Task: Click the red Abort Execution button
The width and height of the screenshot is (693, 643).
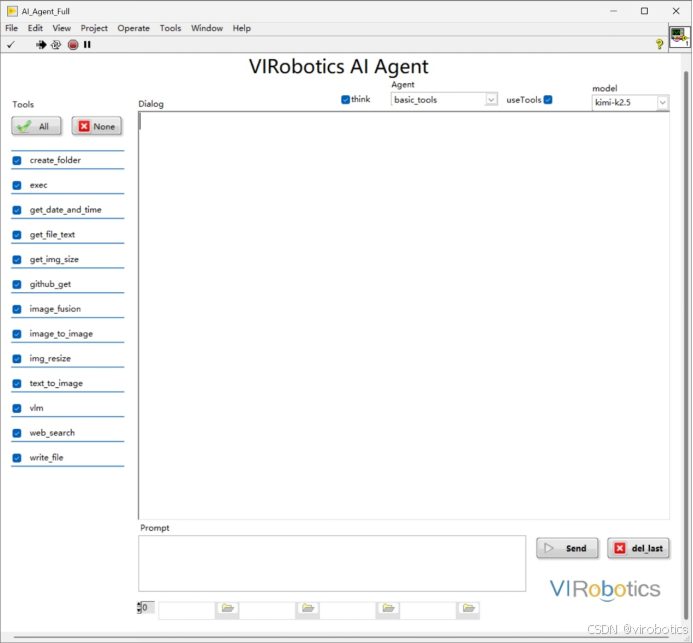Action: [73, 45]
